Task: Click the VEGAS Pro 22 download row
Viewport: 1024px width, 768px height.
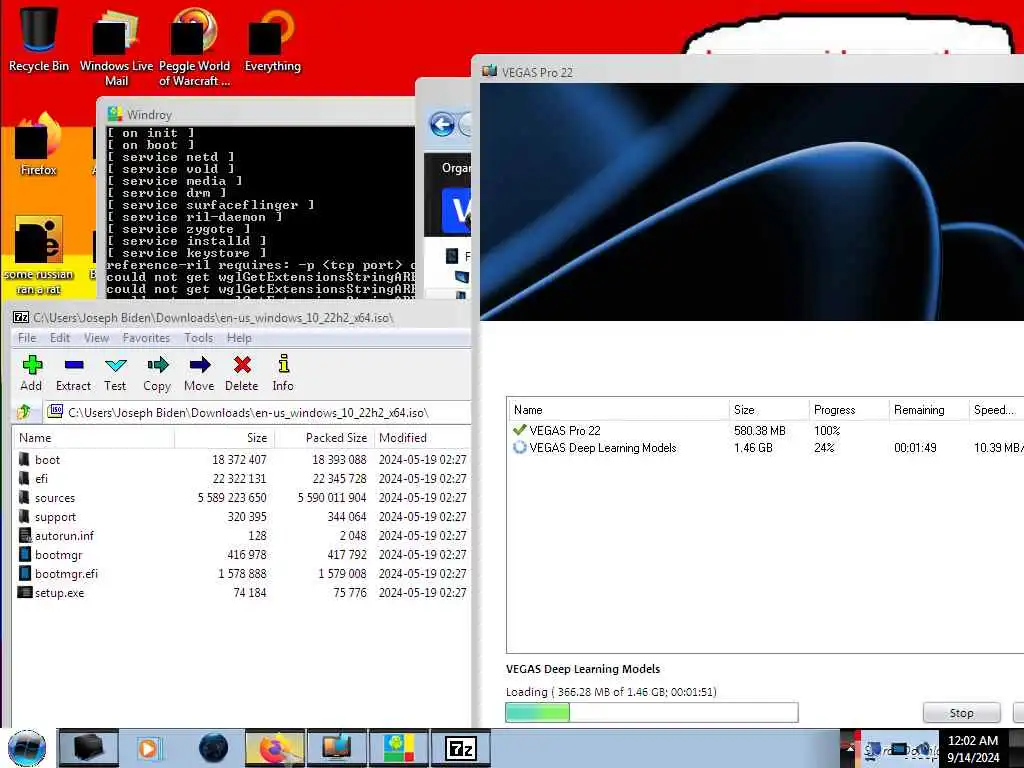Action: 765,430
